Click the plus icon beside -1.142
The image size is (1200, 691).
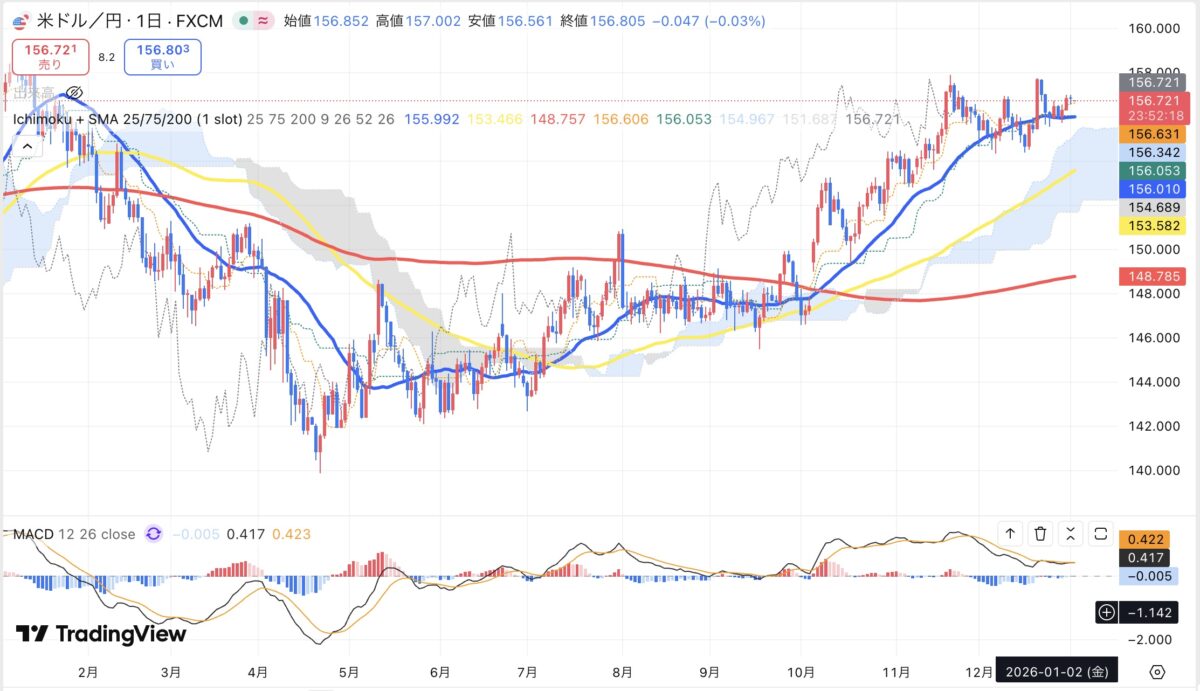(x=1106, y=612)
